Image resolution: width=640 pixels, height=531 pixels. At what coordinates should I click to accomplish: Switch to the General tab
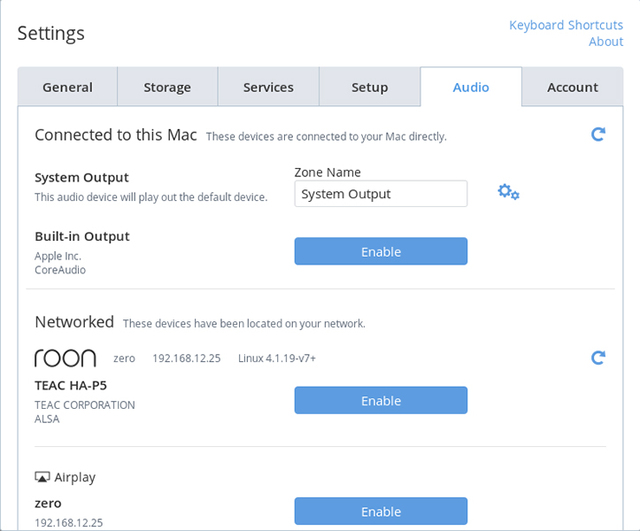point(67,87)
